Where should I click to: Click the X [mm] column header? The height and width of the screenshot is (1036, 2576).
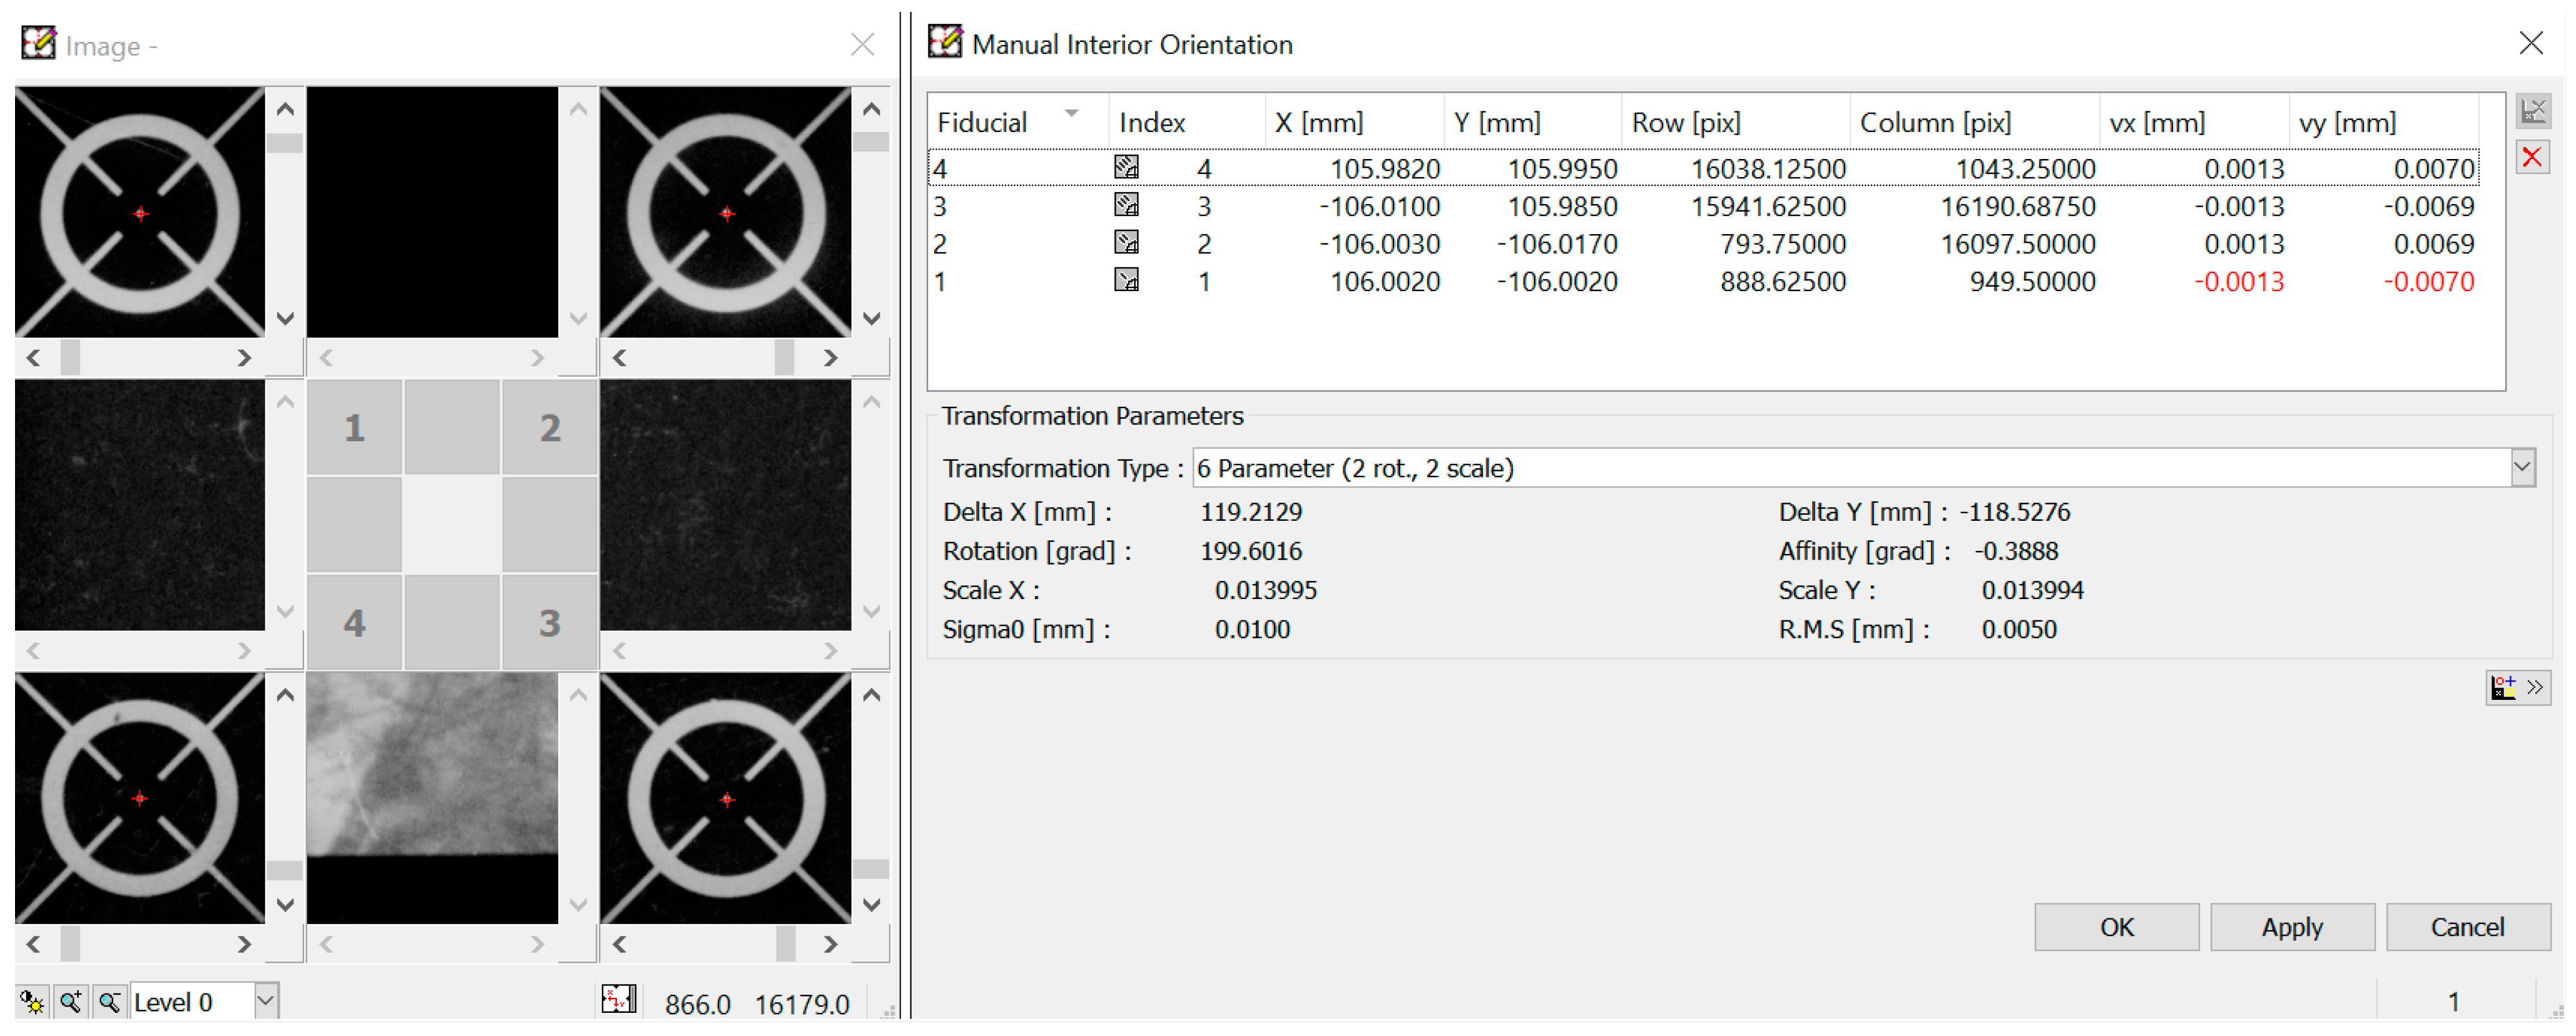(x=1354, y=122)
